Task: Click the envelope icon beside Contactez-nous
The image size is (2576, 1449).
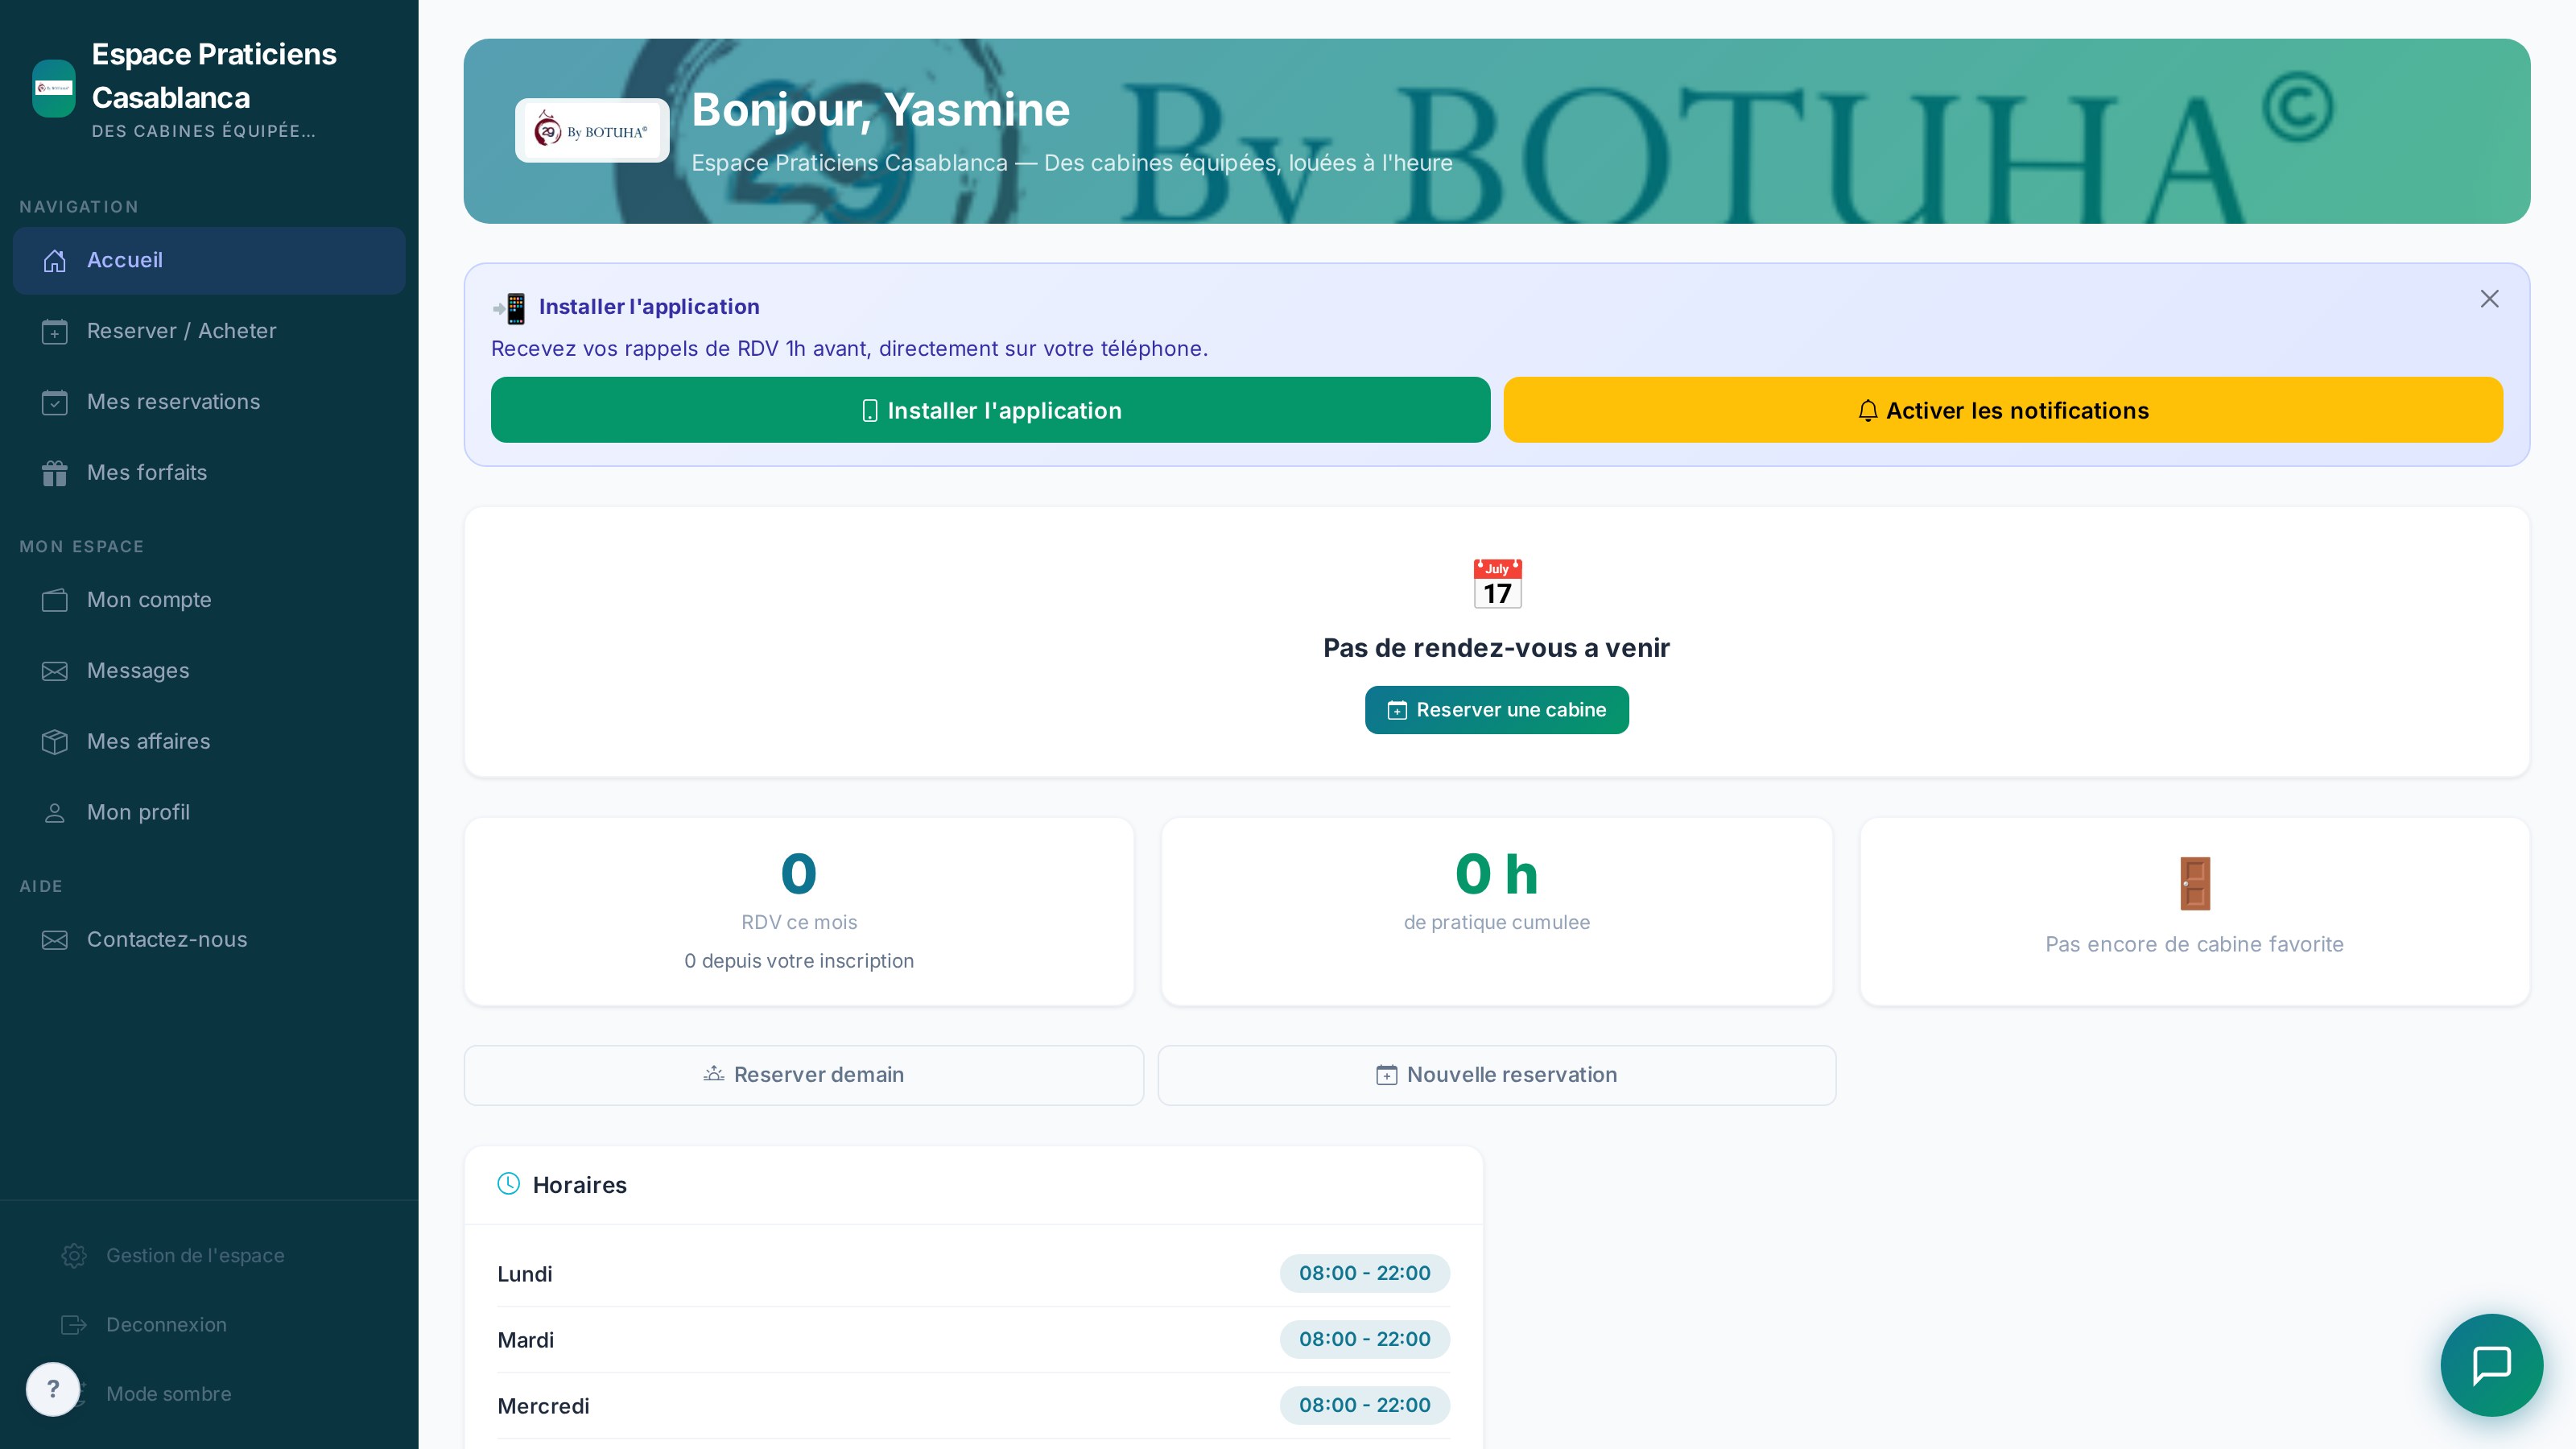Action: 55,940
